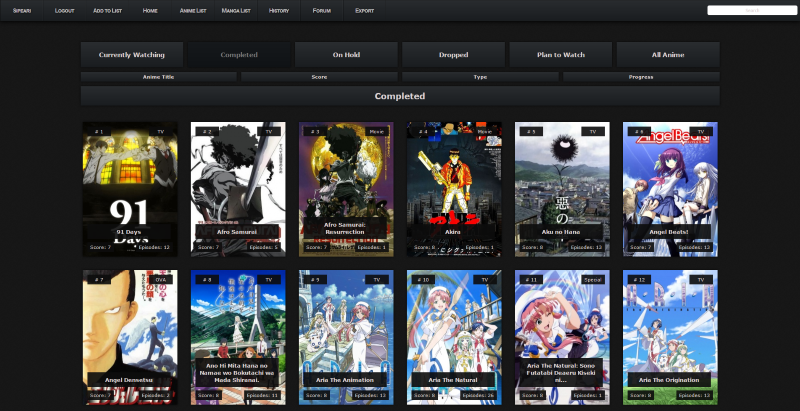This screenshot has height=411, width=800.
Task: Visit the Forum link in navigation
Action: [321, 11]
